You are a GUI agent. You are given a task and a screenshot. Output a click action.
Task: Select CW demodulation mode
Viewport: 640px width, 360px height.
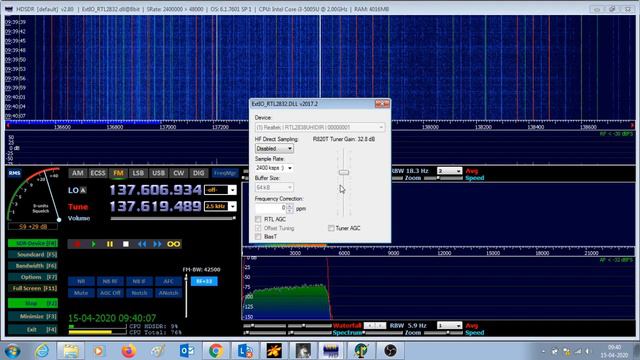tap(178, 173)
